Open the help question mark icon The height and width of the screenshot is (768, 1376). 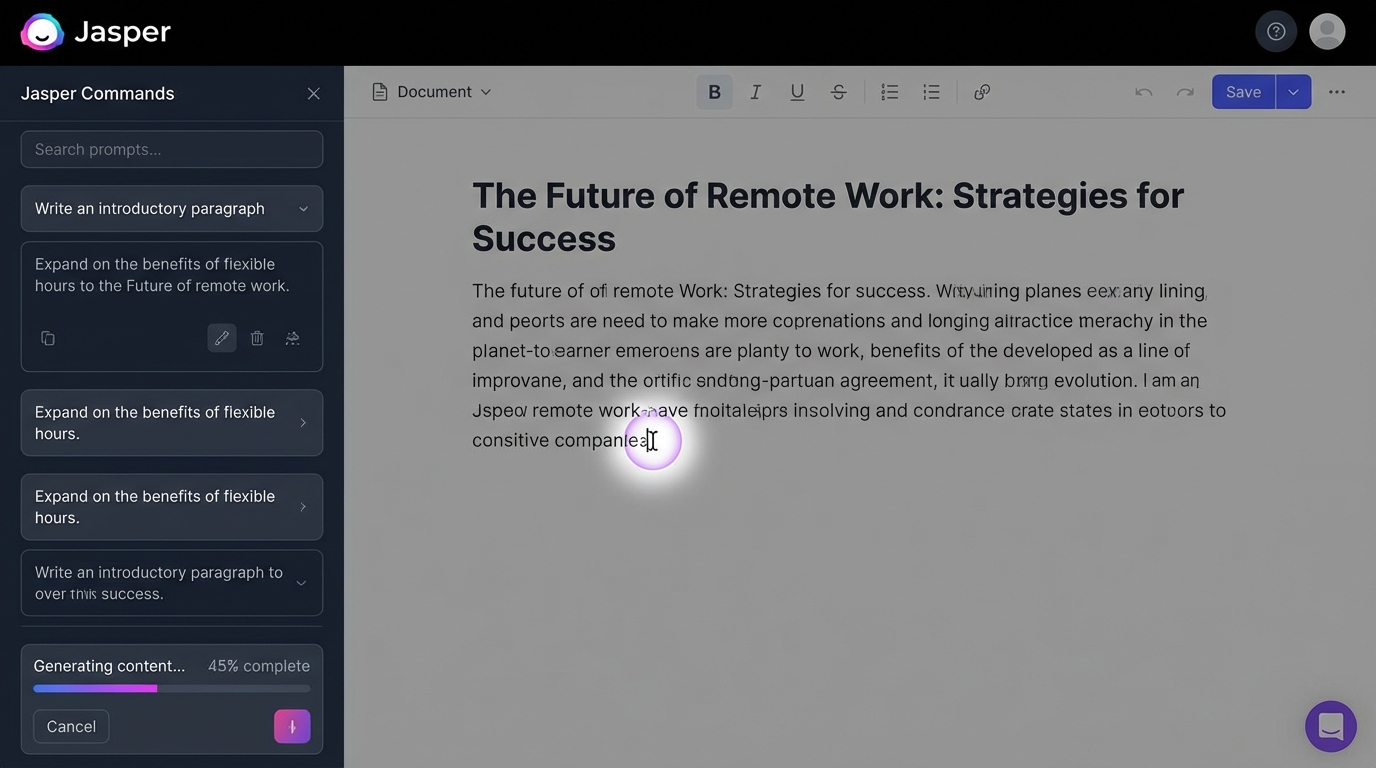pos(1276,31)
